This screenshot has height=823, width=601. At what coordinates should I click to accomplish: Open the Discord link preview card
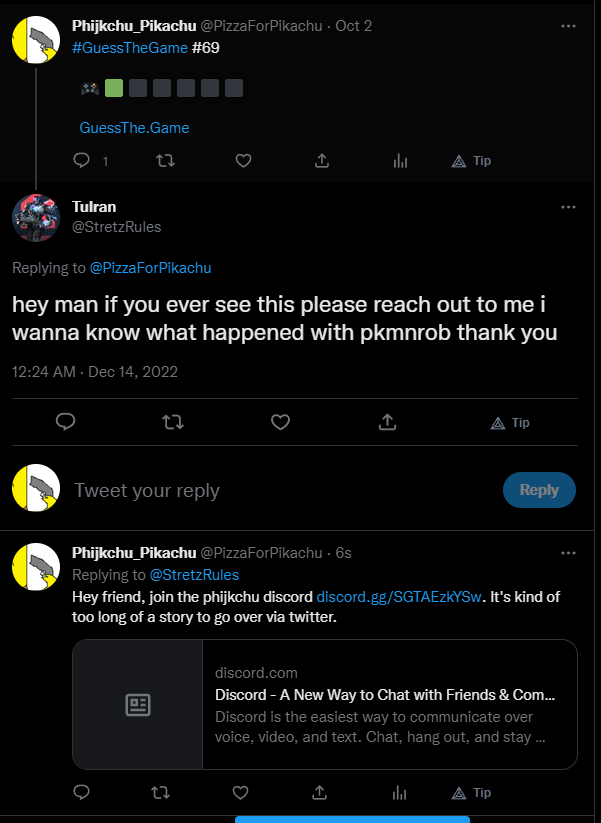(325, 704)
